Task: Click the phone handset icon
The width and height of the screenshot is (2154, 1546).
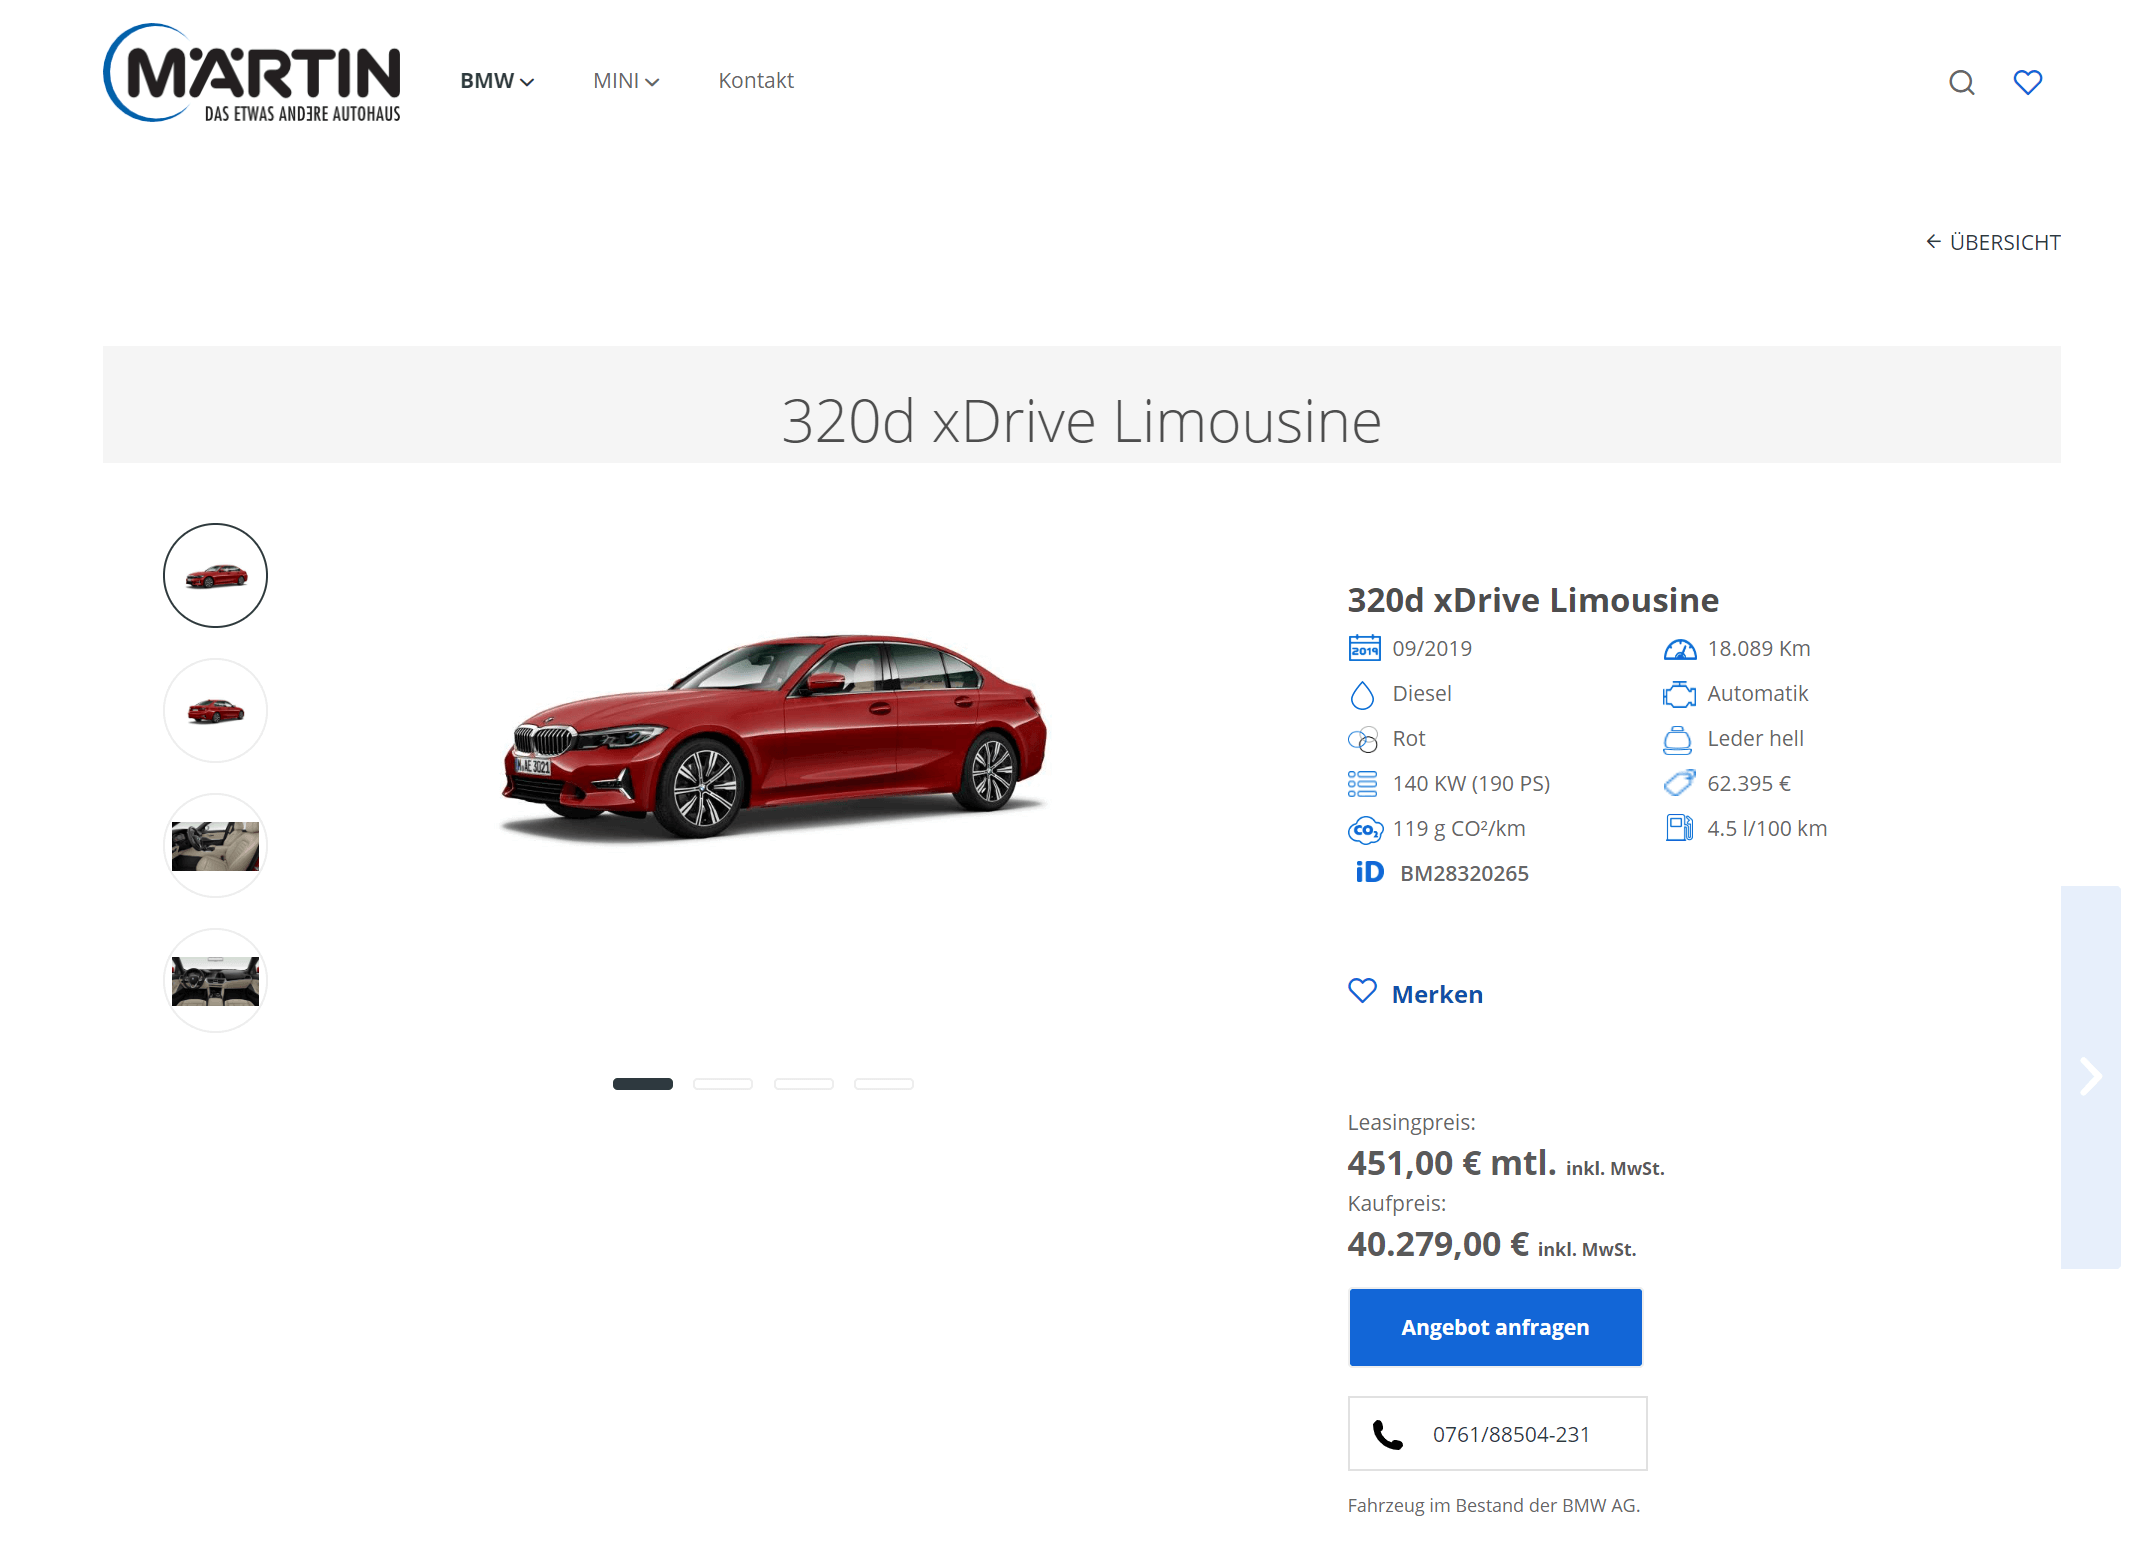Action: click(x=1387, y=1435)
